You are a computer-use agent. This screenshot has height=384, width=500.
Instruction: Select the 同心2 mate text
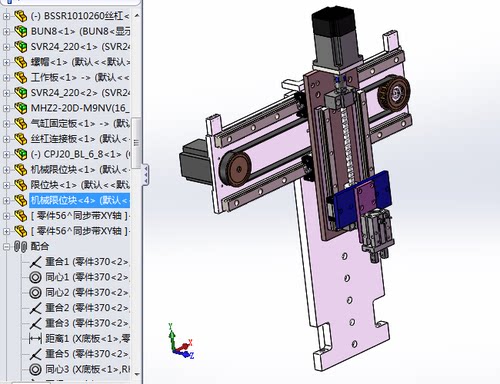point(87,293)
